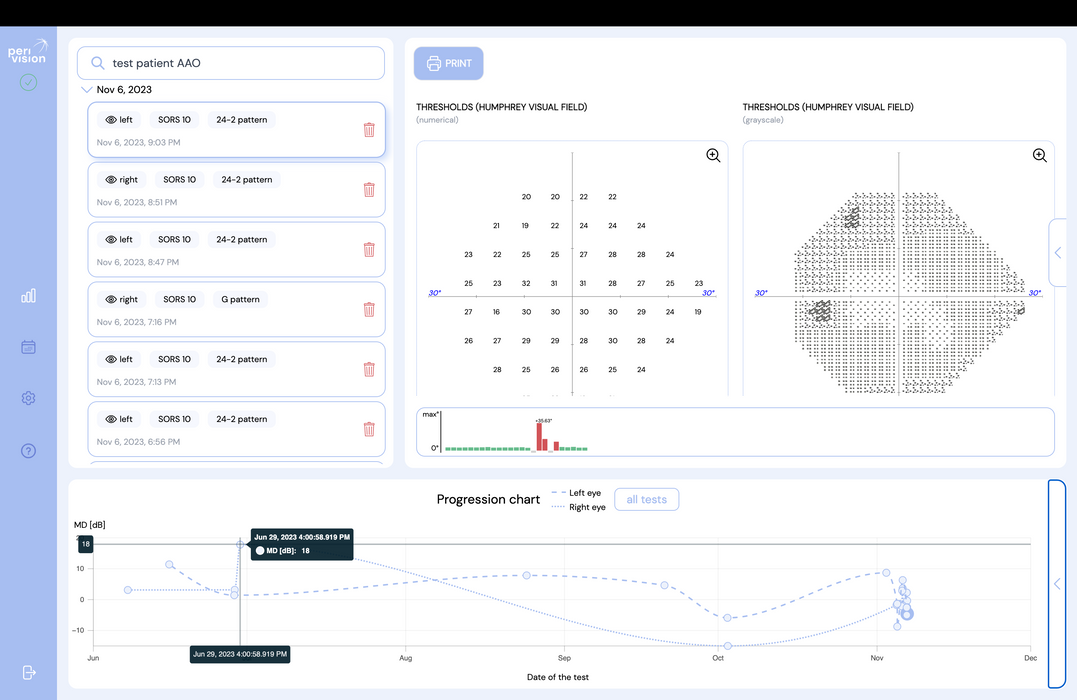Zoom into the numerical thresholds chart
The image size is (1077, 700).
tap(713, 156)
